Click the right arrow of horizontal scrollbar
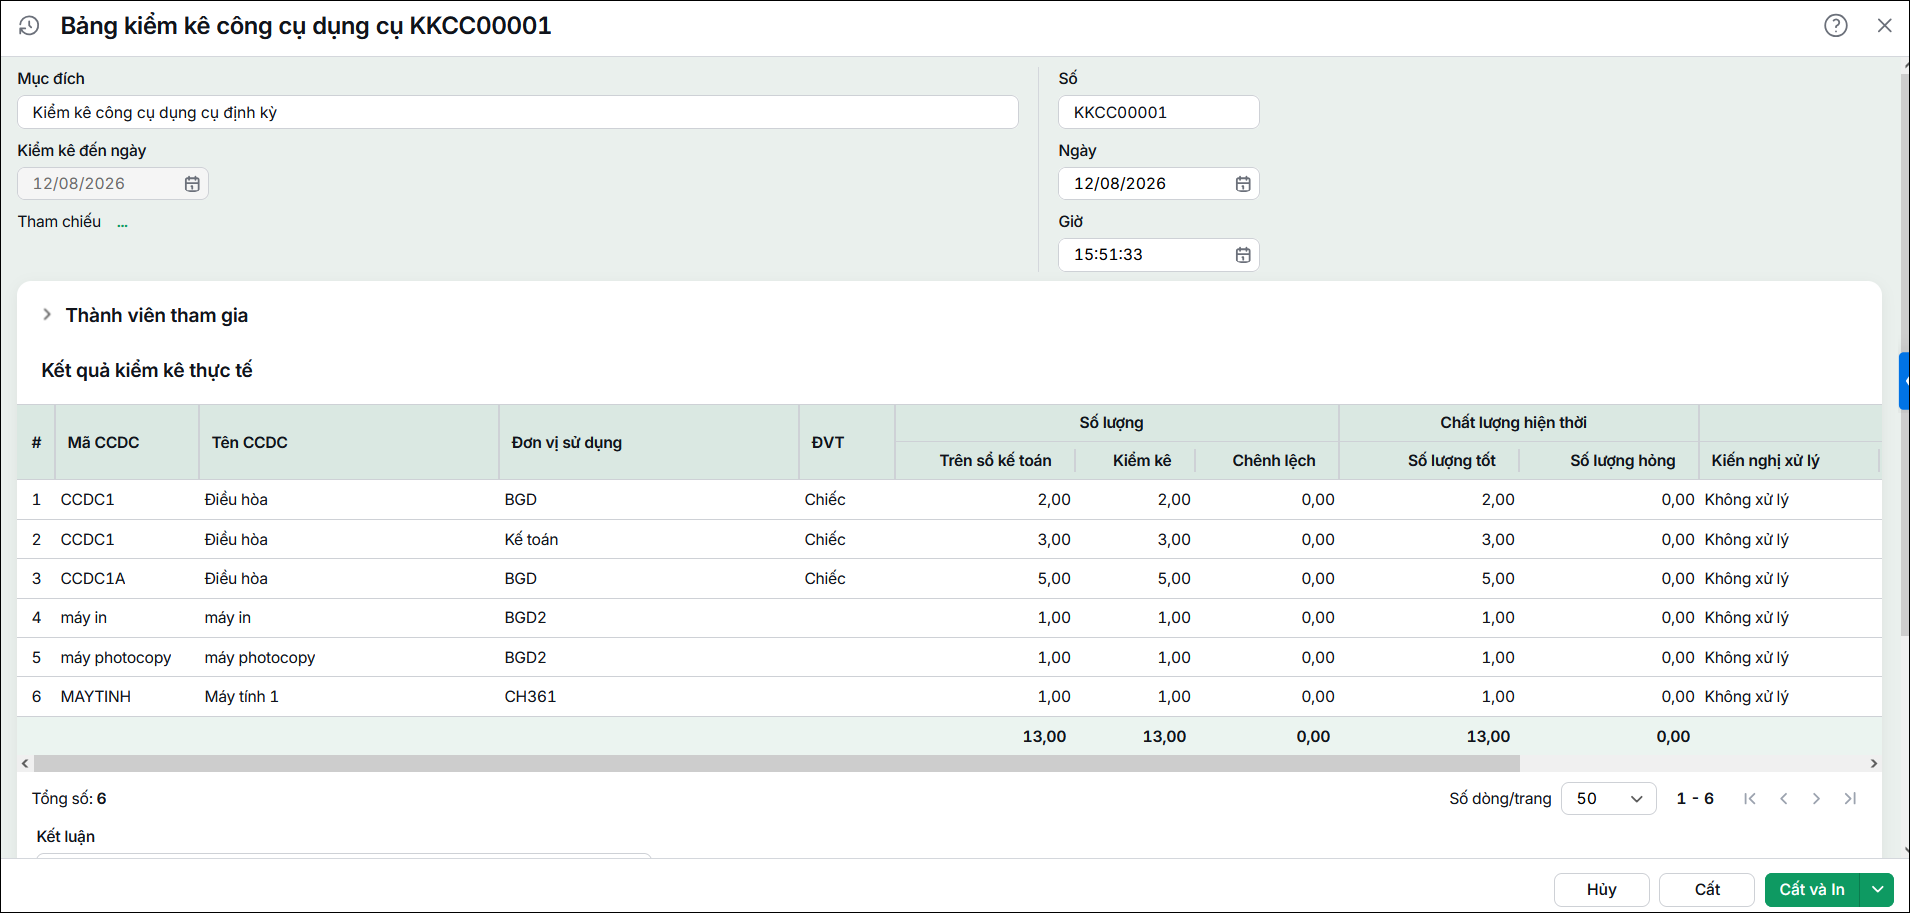This screenshot has height=913, width=1910. click(x=1874, y=763)
